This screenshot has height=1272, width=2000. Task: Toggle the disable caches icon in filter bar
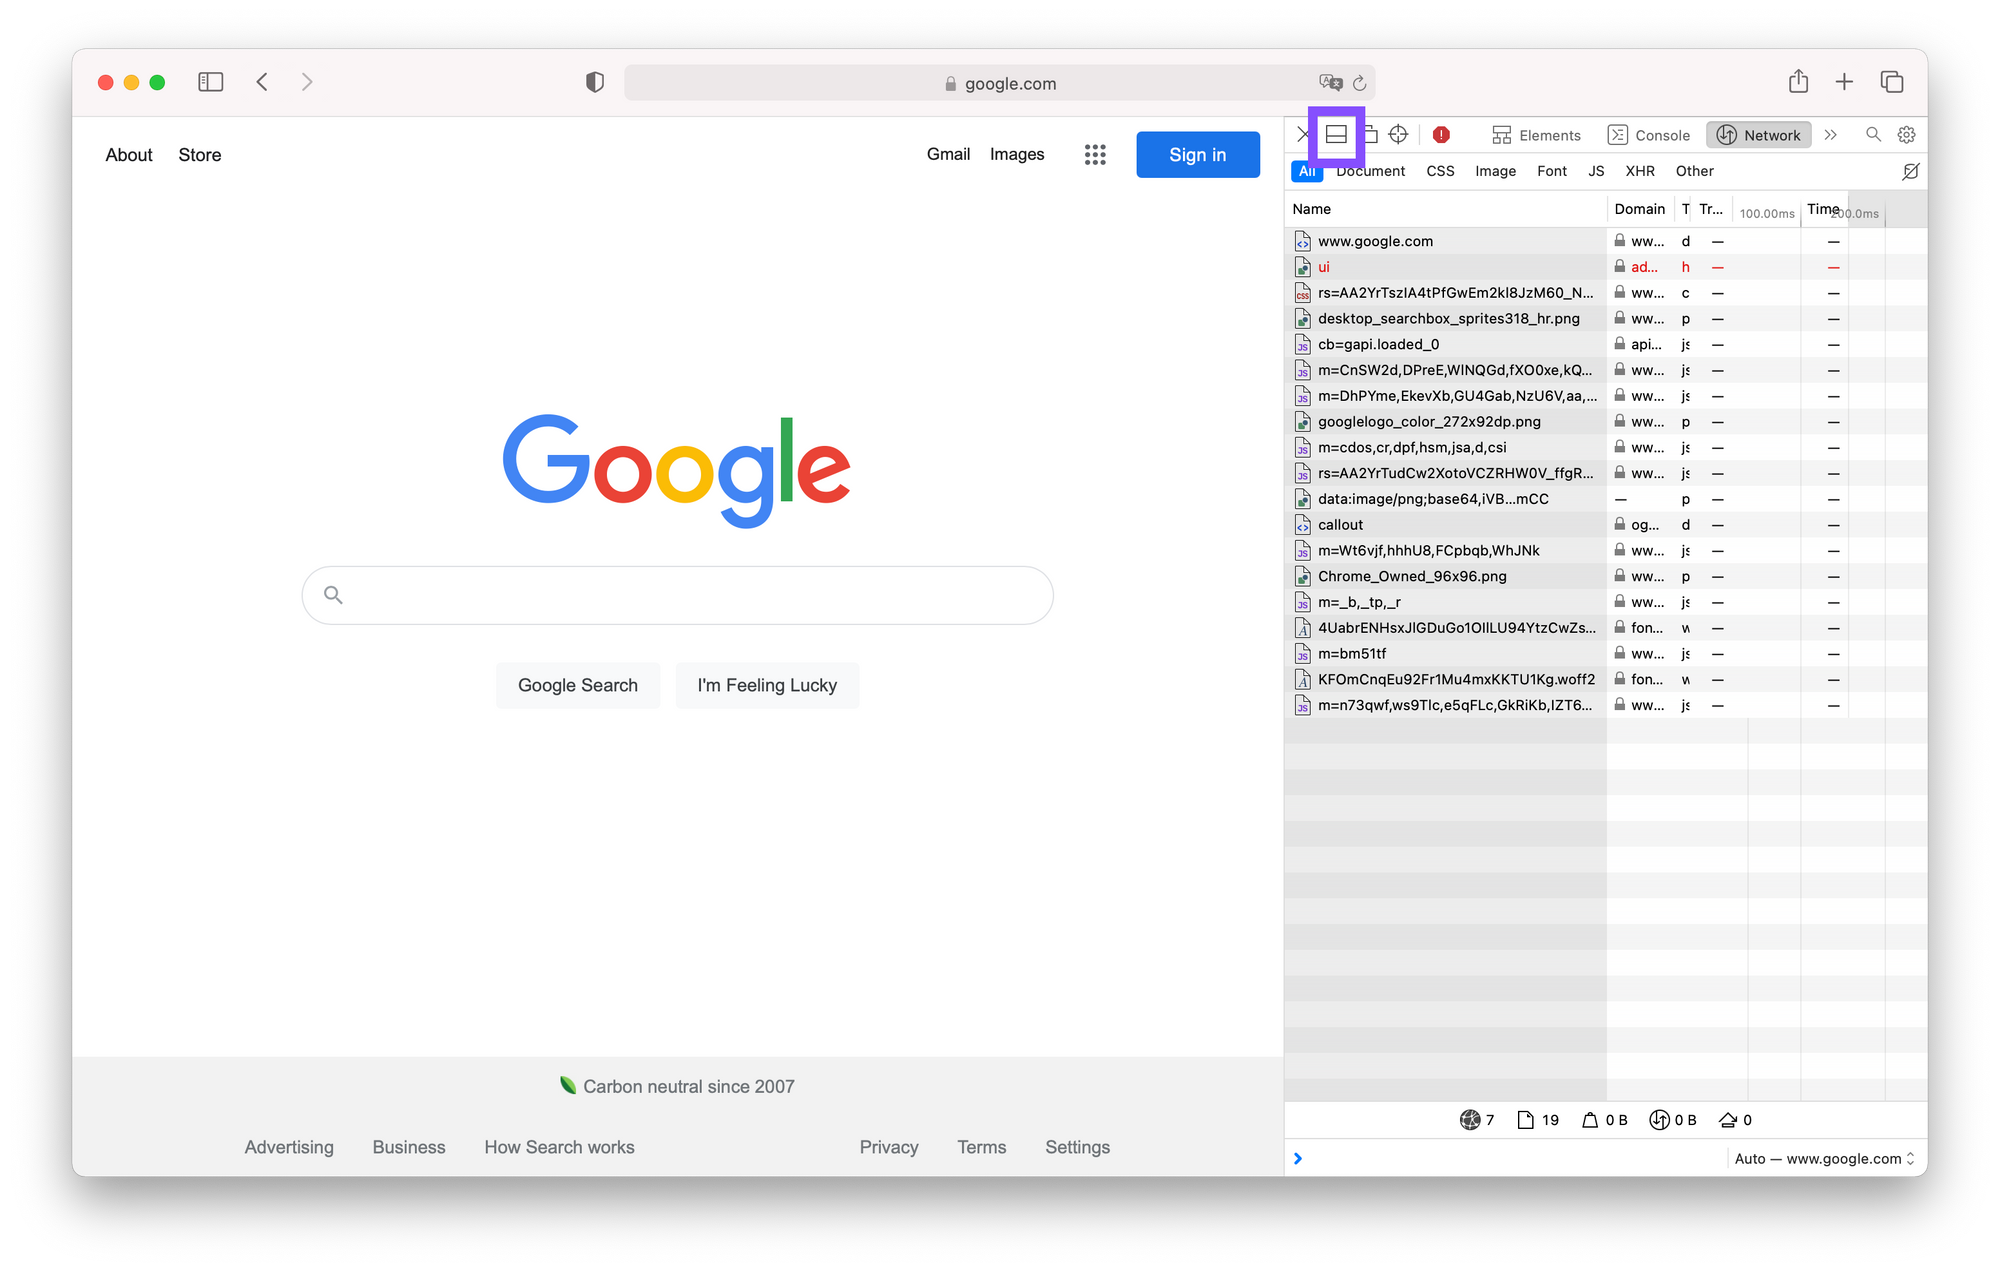[x=1910, y=171]
